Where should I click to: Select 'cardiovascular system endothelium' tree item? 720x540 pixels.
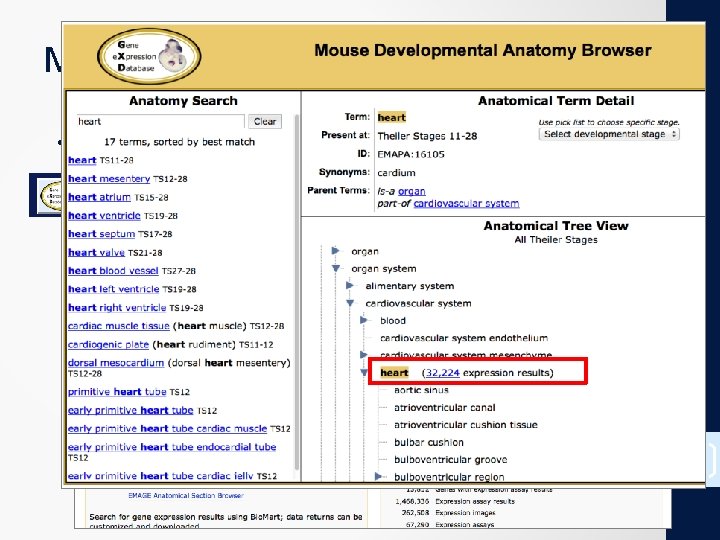click(464, 338)
